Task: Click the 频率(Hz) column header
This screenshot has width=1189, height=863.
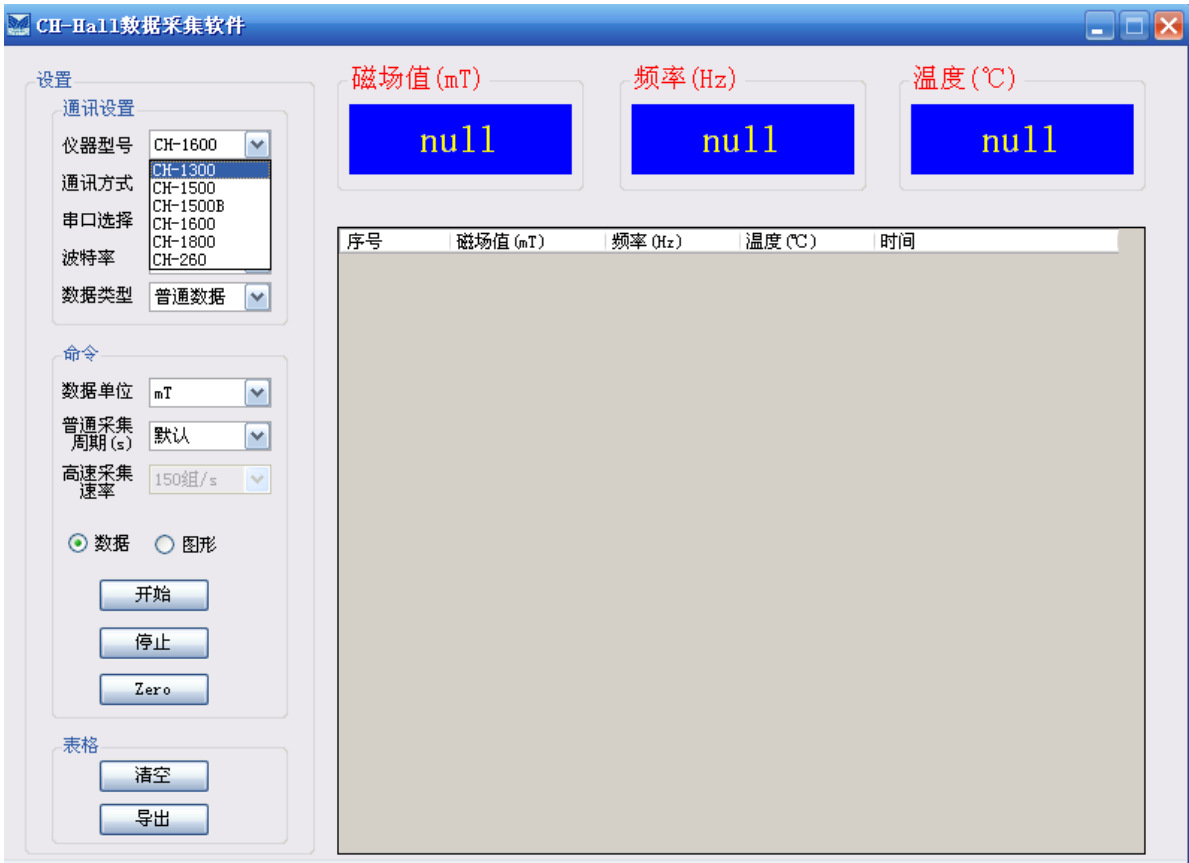Action: click(x=673, y=241)
